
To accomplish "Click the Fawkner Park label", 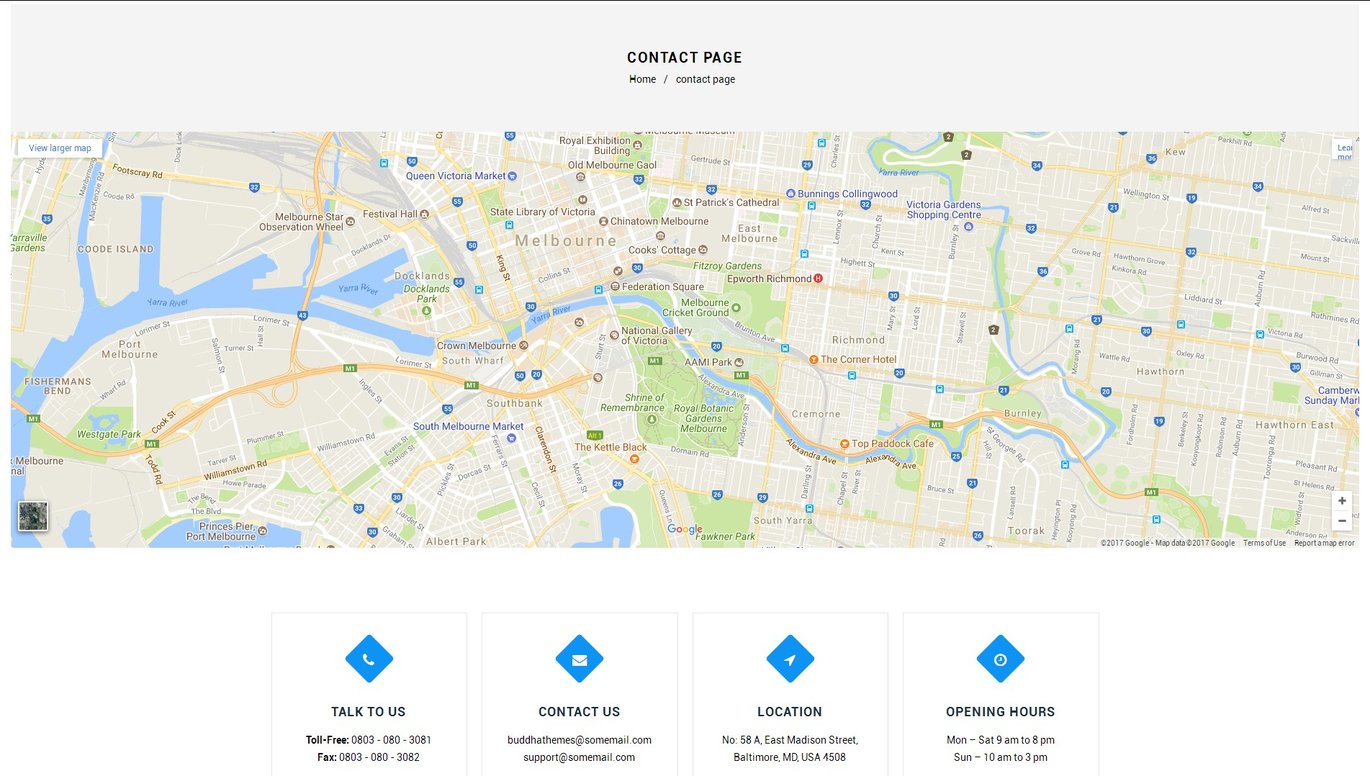I will [727, 536].
